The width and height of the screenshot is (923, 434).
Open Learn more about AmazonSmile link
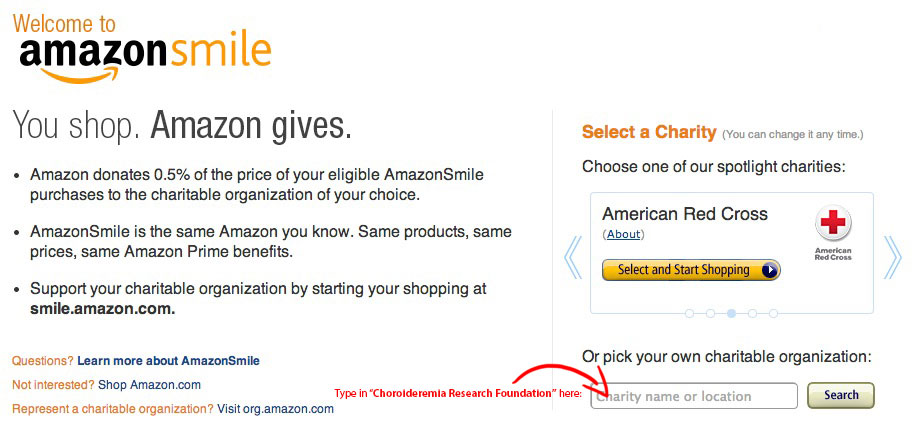pyautogui.click(x=168, y=360)
